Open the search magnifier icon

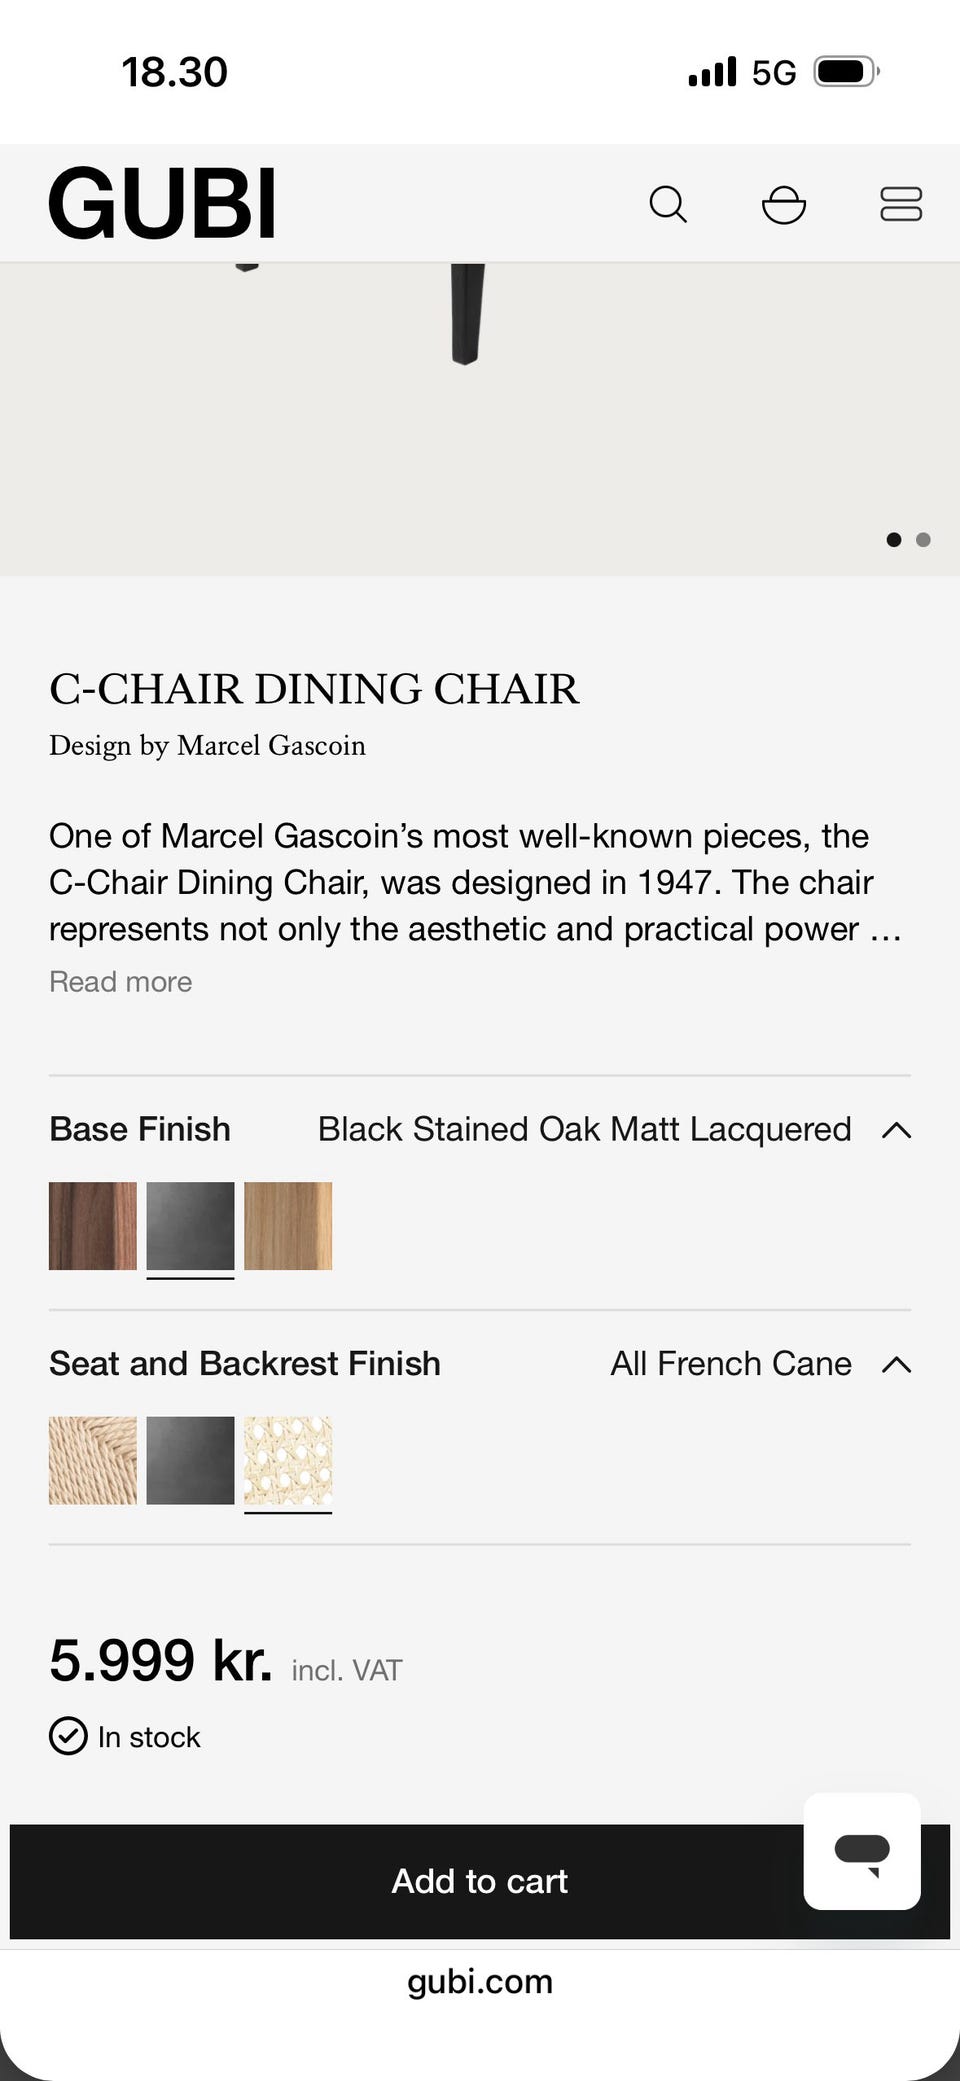pyautogui.click(x=668, y=204)
